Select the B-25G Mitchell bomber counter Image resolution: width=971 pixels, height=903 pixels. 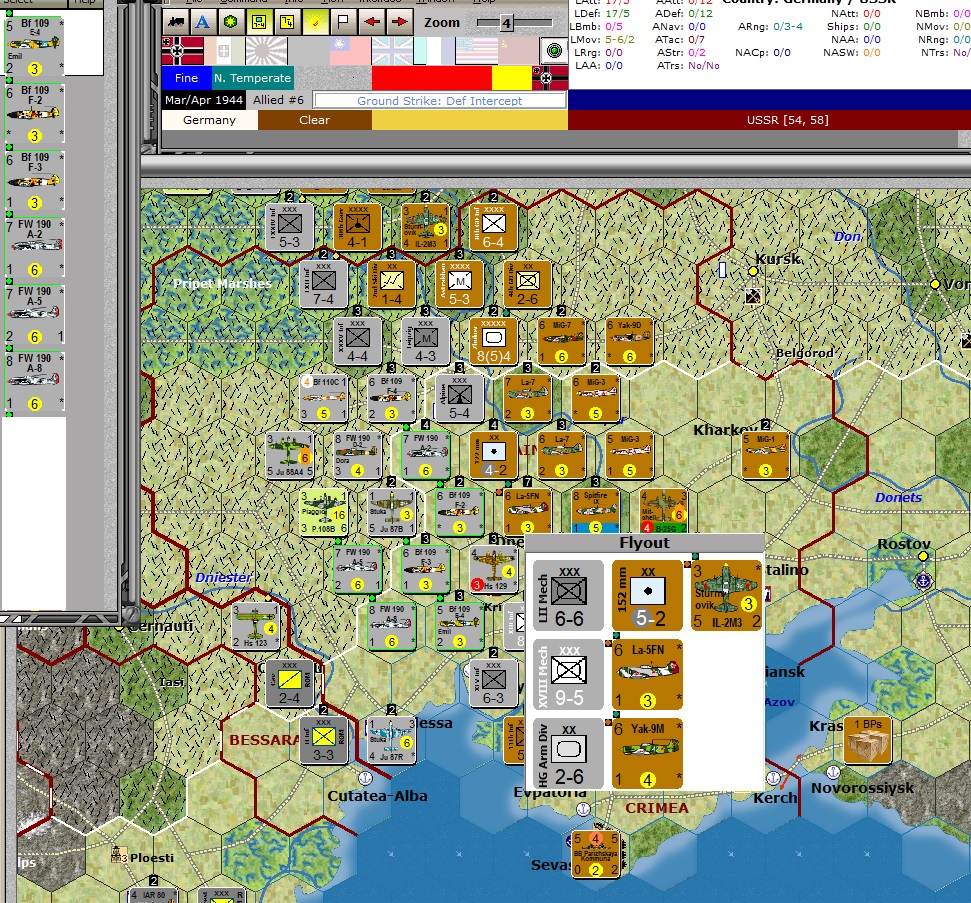(663, 512)
